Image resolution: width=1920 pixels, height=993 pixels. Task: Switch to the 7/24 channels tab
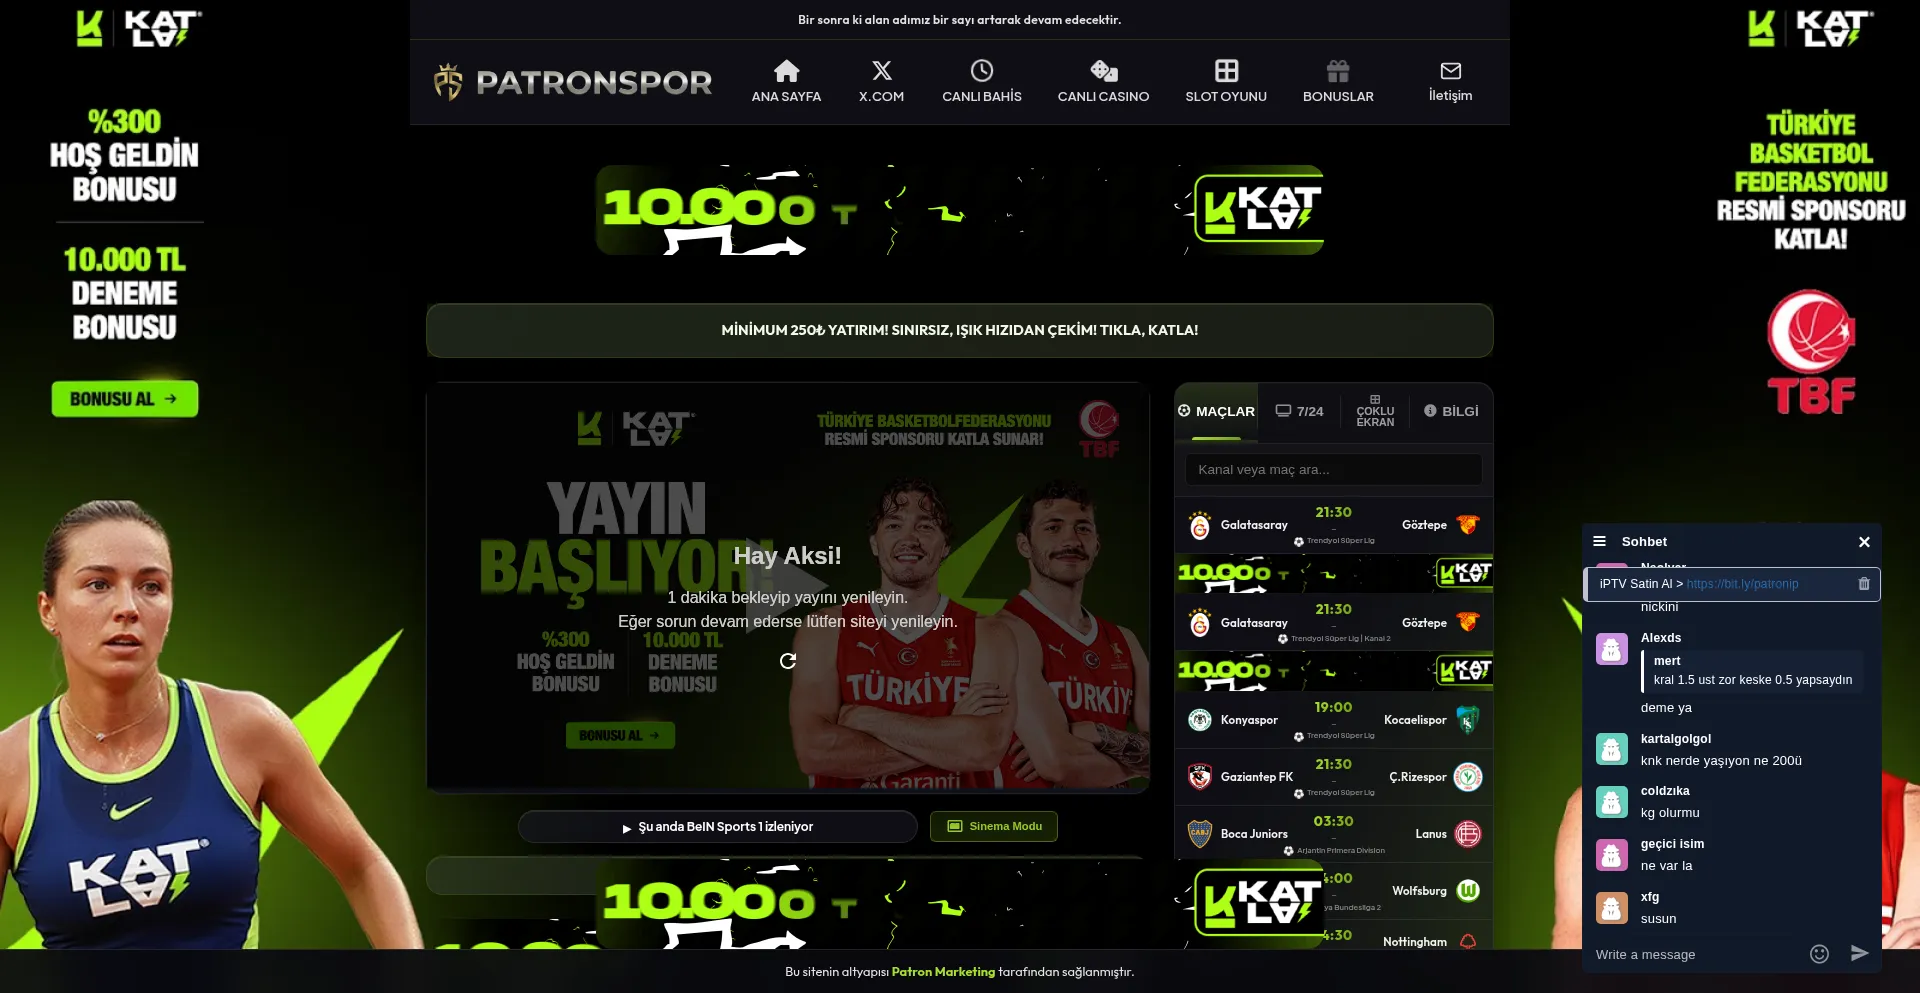point(1299,411)
